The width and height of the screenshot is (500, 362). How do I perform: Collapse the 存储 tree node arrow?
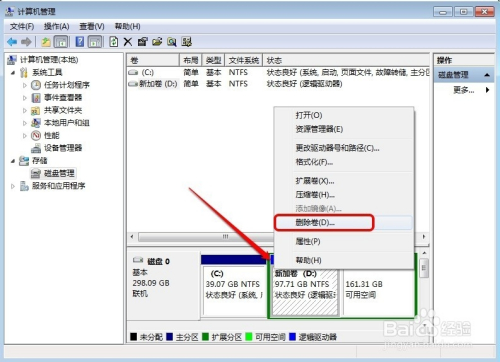[x=13, y=161]
